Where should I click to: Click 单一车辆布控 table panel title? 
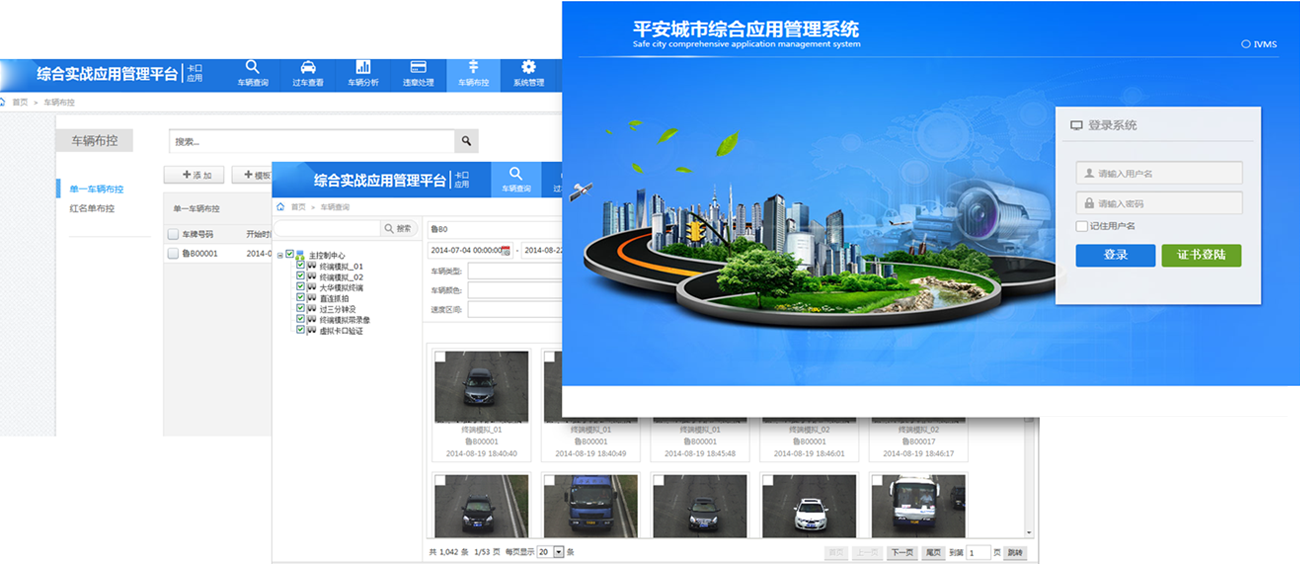click(196, 209)
